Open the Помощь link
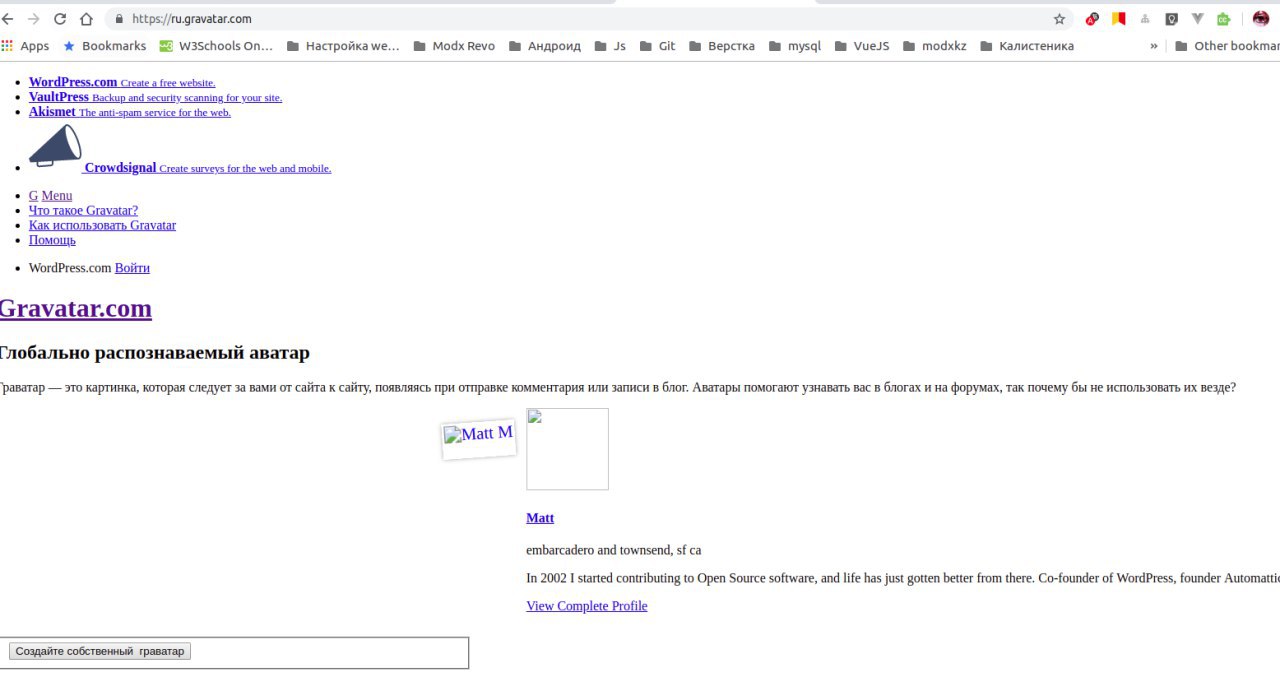This screenshot has height=677, width=1280. (52, 240)
